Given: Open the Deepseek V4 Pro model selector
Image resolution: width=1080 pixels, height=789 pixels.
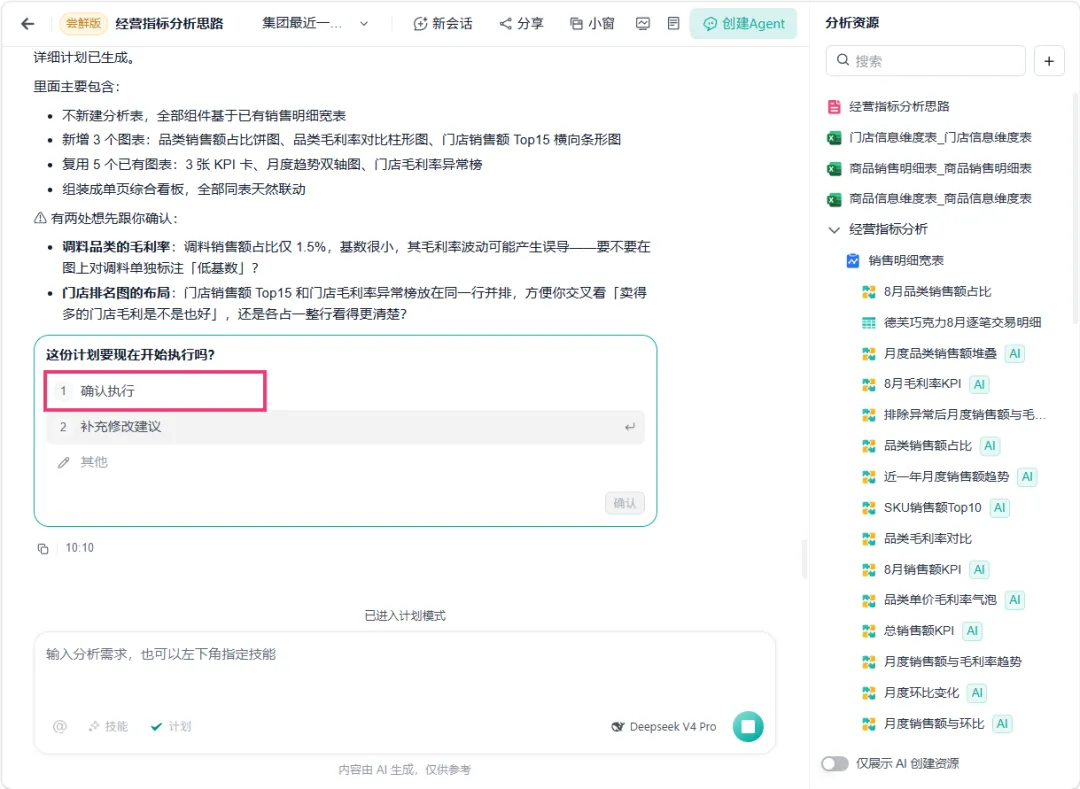Looking at the screenshot, I should pyautogui.click(x=664, y=726).
